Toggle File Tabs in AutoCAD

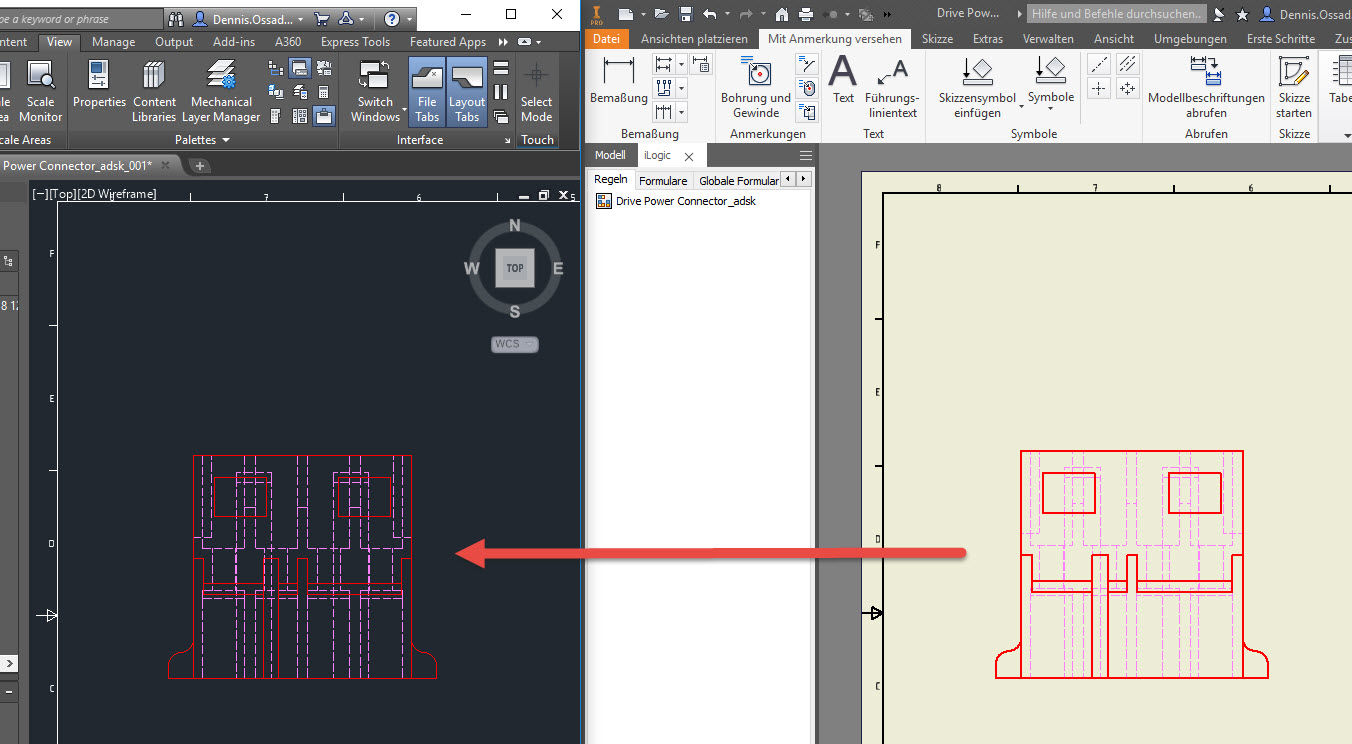click(427, 91)
